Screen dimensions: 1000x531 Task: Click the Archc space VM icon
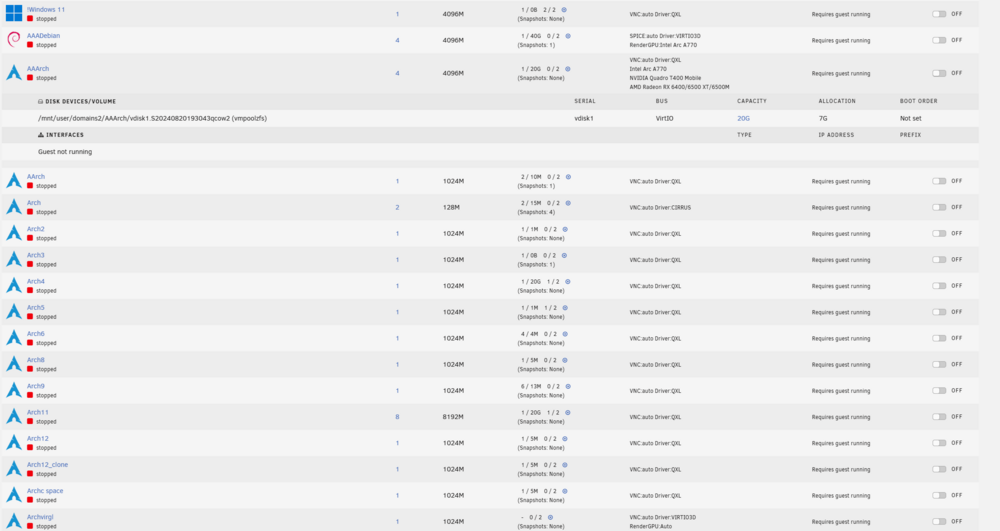pyautogui.click(x=14, y=495)
